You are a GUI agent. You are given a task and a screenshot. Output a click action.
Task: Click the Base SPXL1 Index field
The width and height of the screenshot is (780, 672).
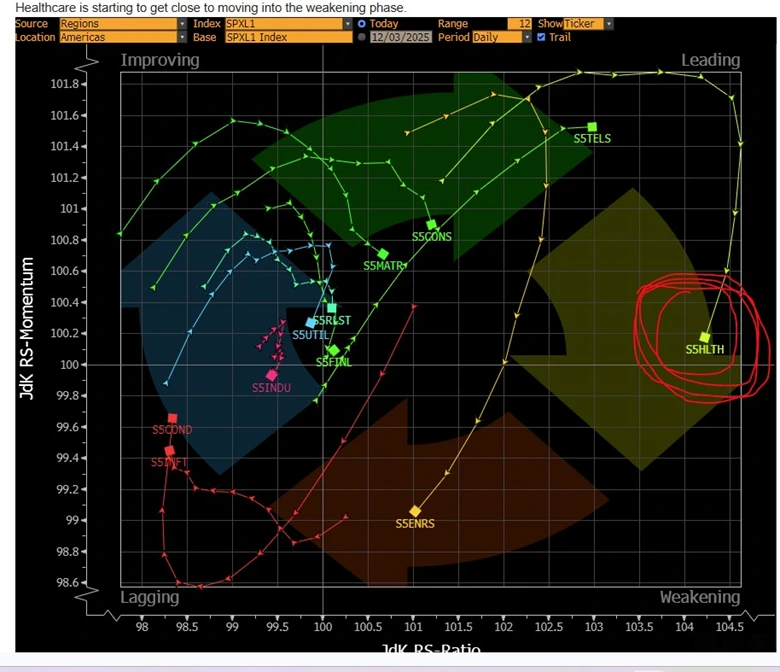(x=288, y=37)
